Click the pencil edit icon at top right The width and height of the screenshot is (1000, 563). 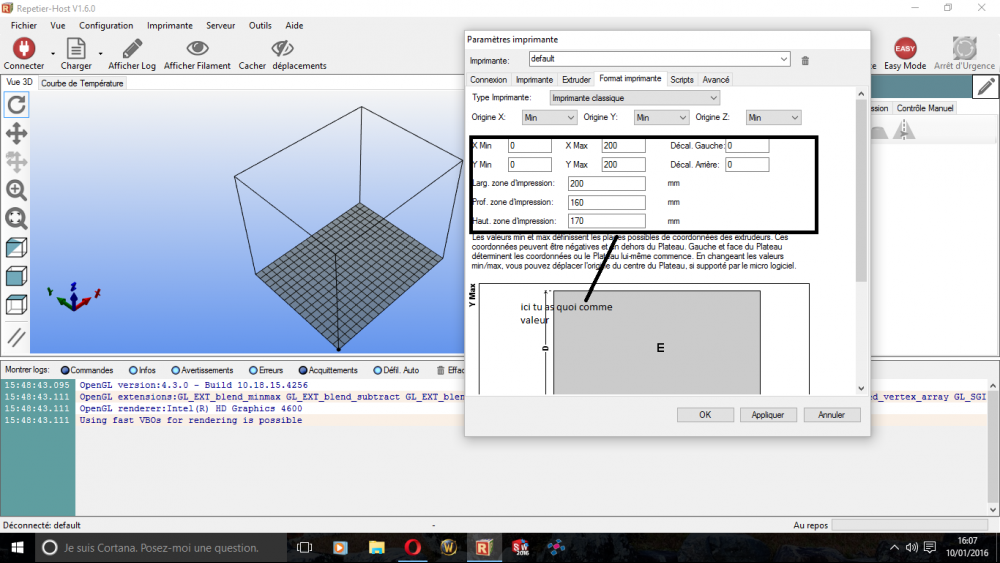point(986,87)
